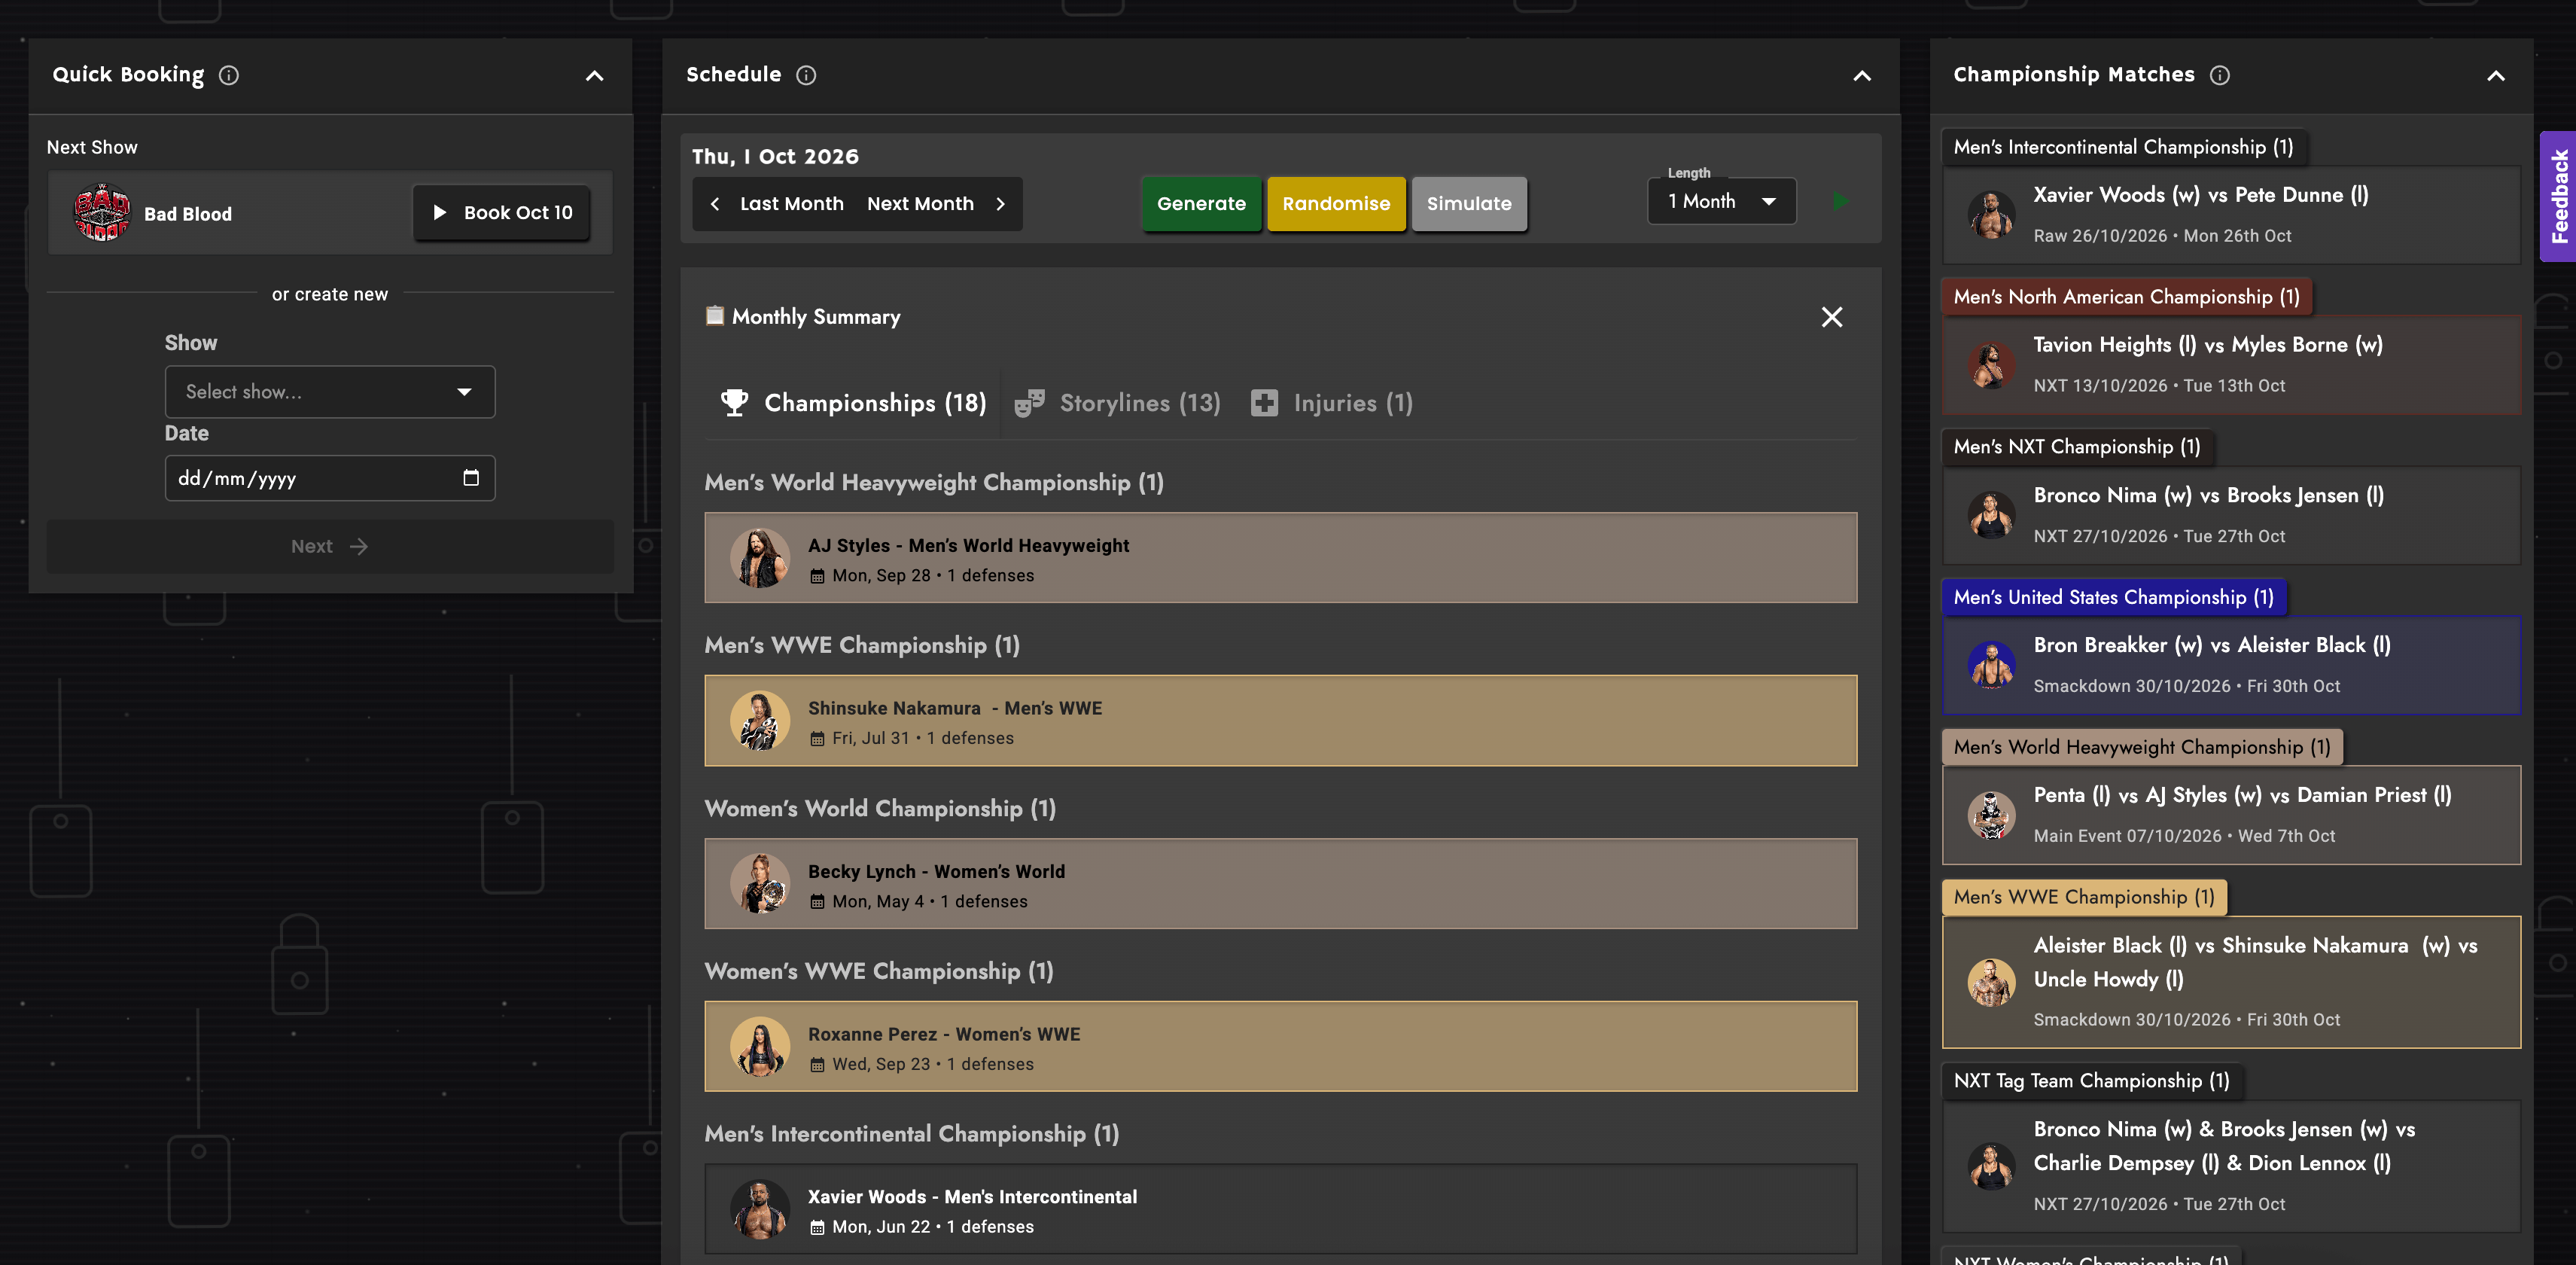Switch to the Storylines tab

[1117, 403]
